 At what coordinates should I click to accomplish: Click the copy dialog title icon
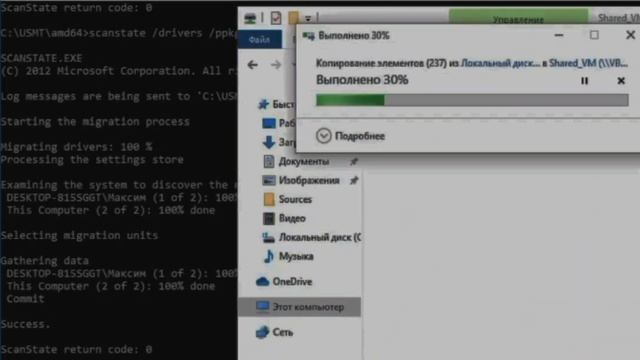click(309, 36)
